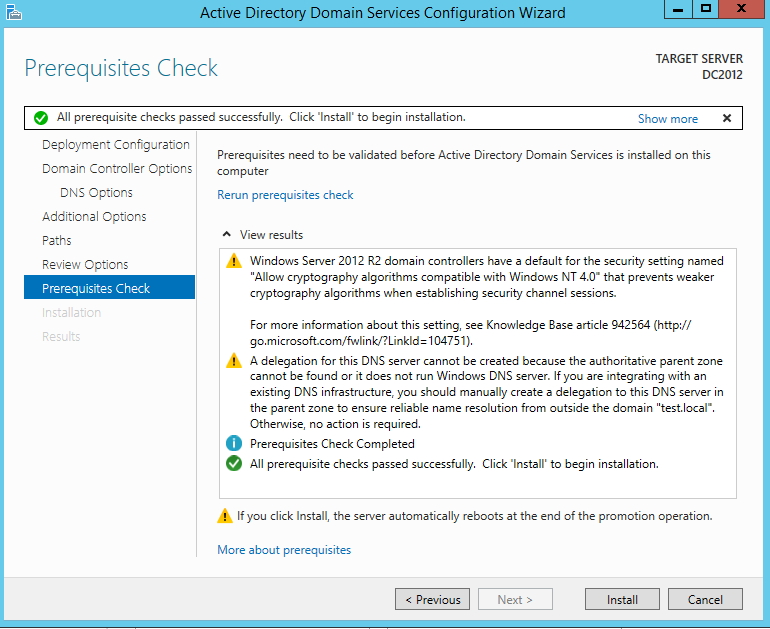Click the disabled Next button

[515, 599]
